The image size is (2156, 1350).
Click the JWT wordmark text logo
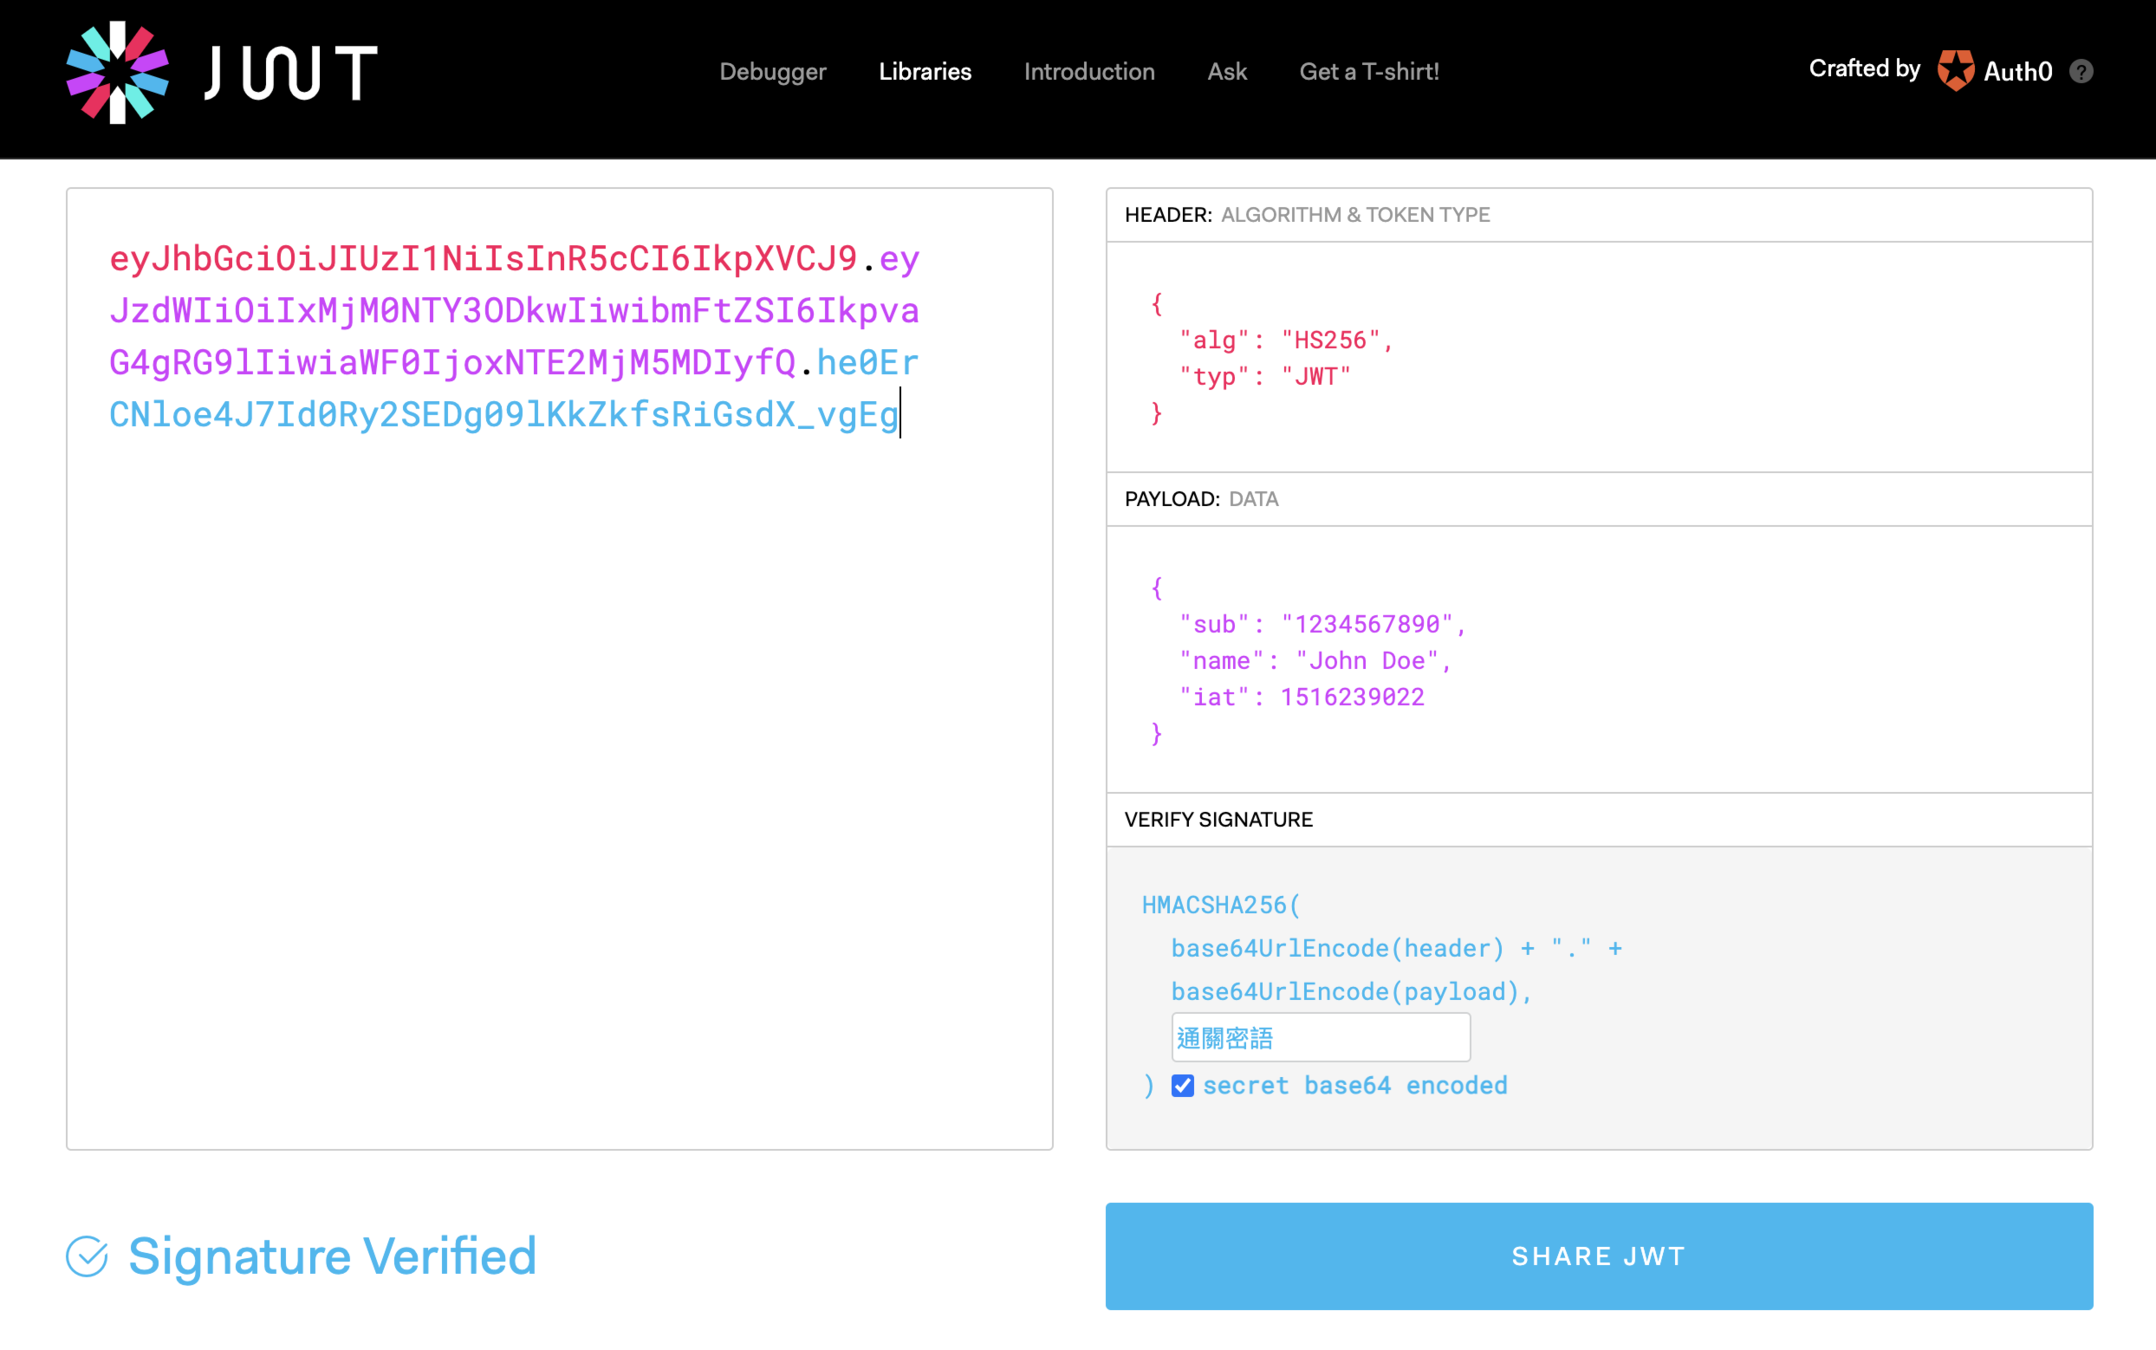tap(290, 72)
